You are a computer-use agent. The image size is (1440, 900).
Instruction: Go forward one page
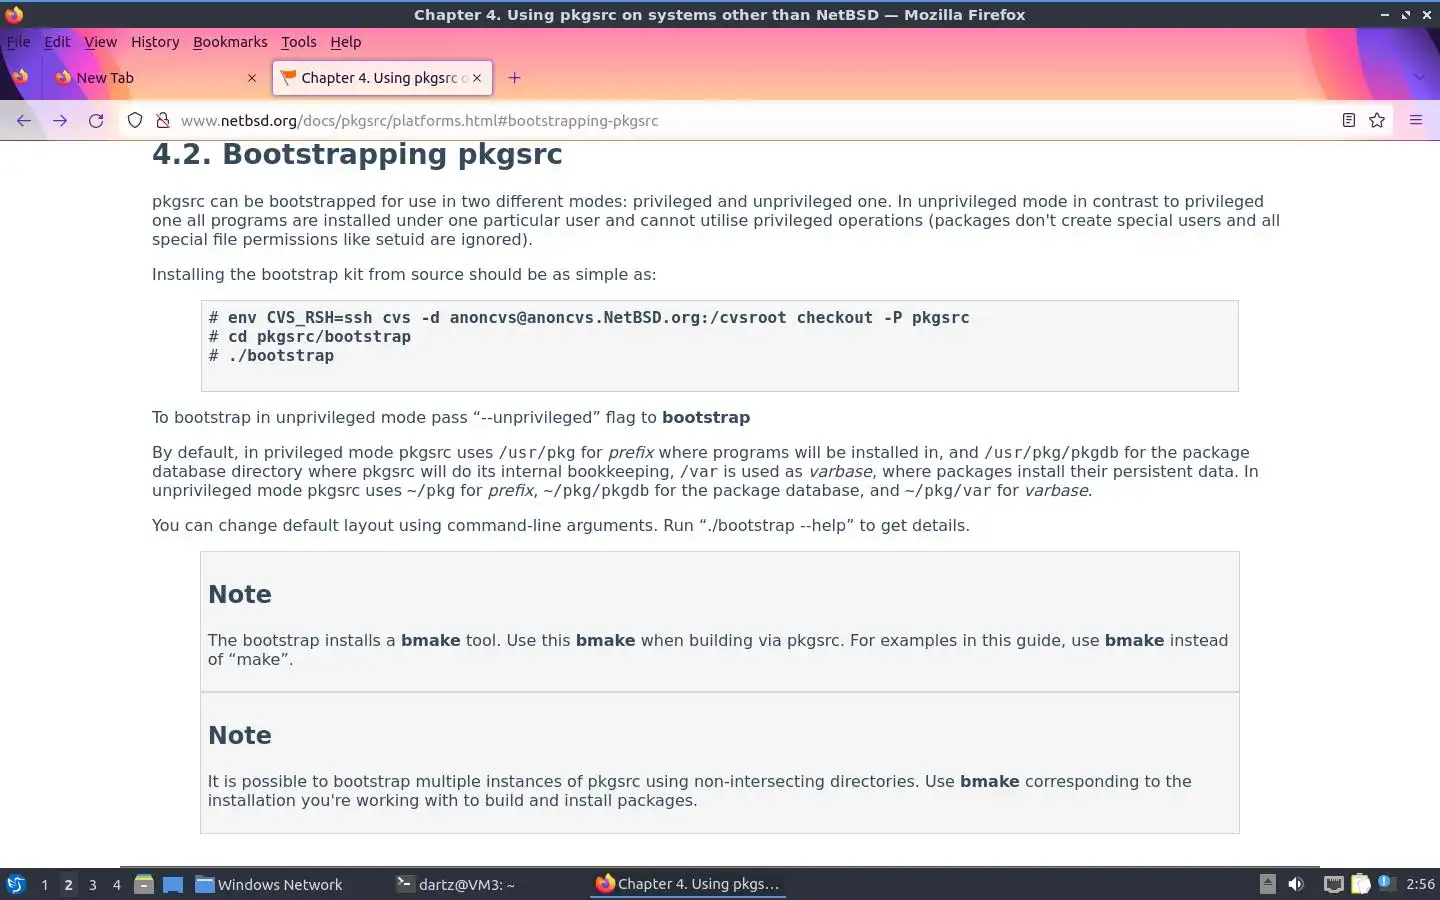click(x=60, y=120)
